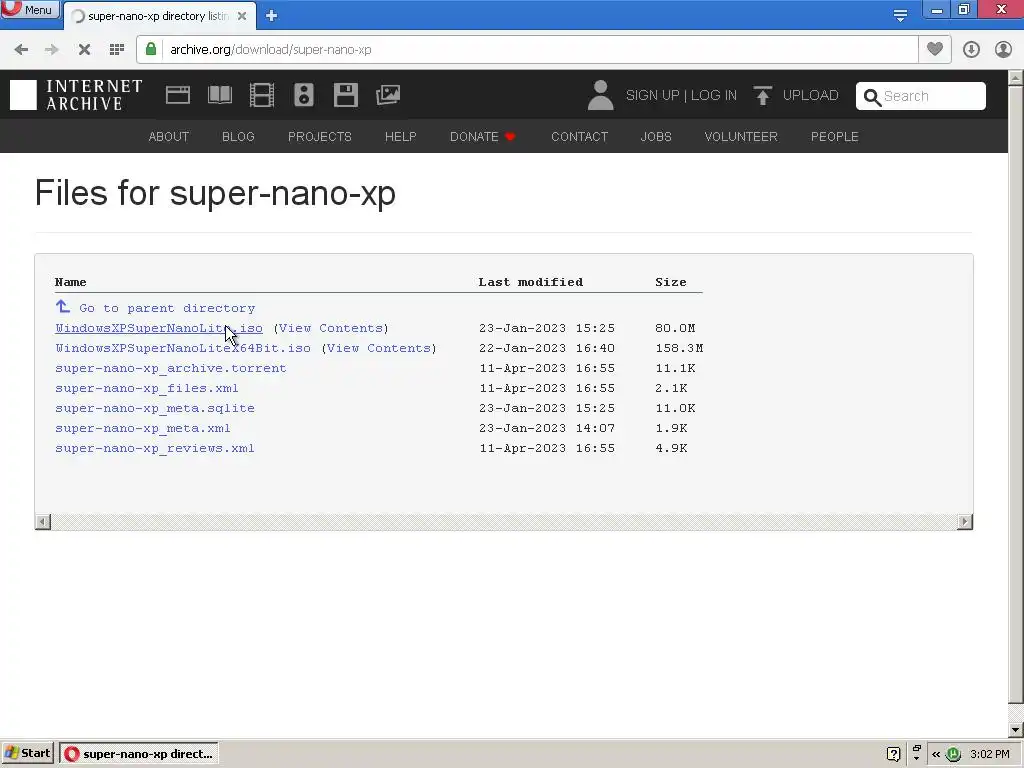Open the PROJECTS menu item
The width and height of the screenshot is (1024, 768).
coord(319,136)
